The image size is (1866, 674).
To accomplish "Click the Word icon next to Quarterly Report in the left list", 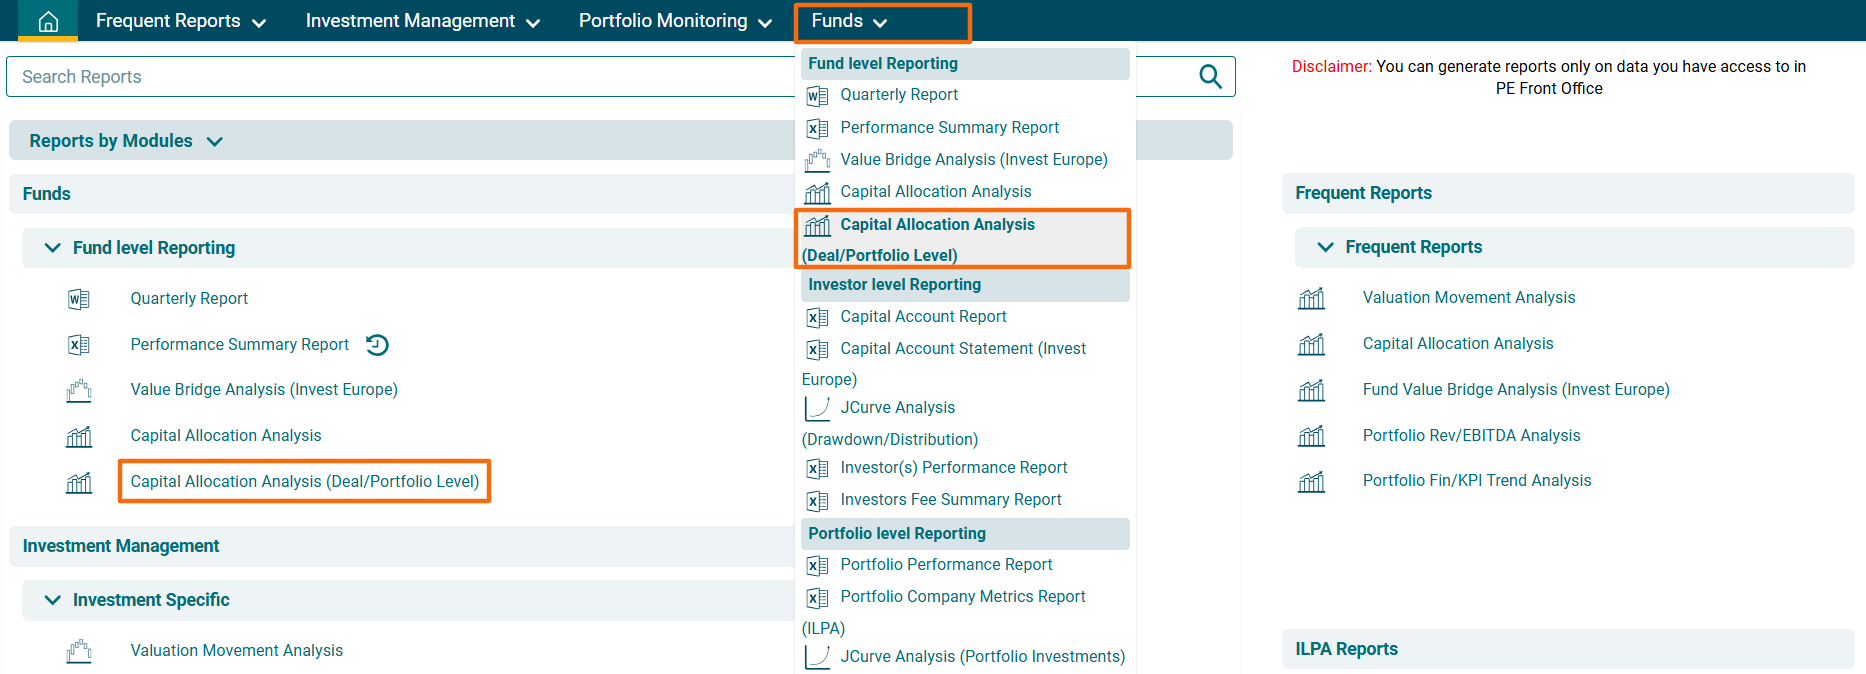I will (78, 299).
